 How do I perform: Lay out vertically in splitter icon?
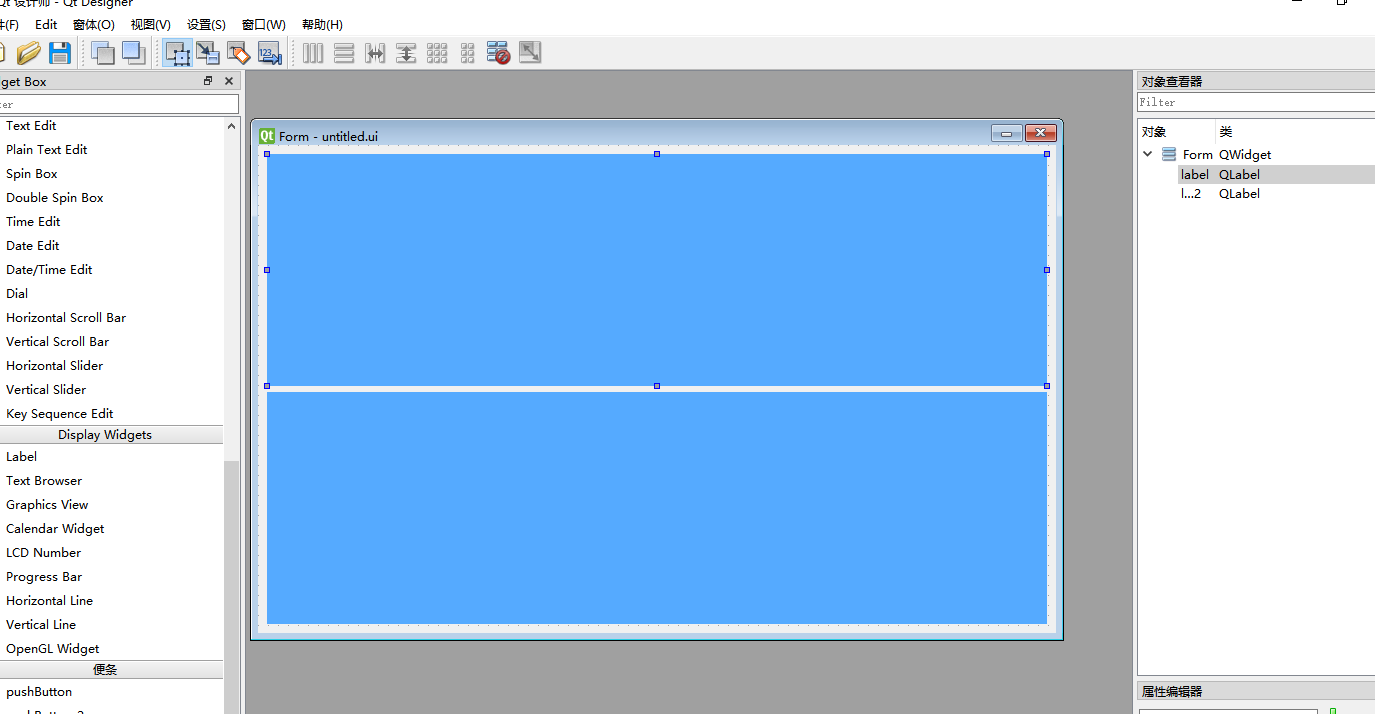[x=406, y=53]
